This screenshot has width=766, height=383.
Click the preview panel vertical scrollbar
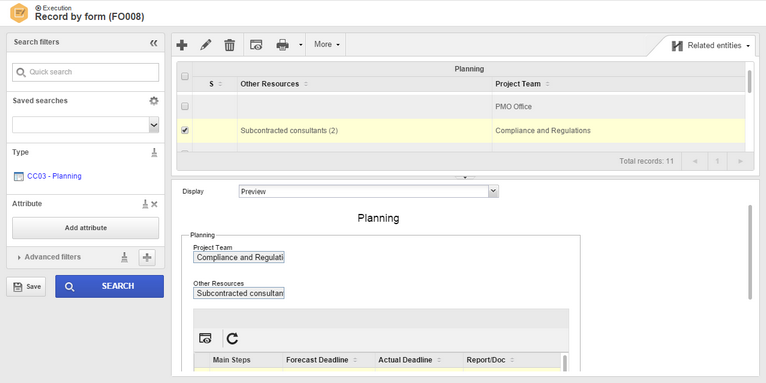(750, 252)
